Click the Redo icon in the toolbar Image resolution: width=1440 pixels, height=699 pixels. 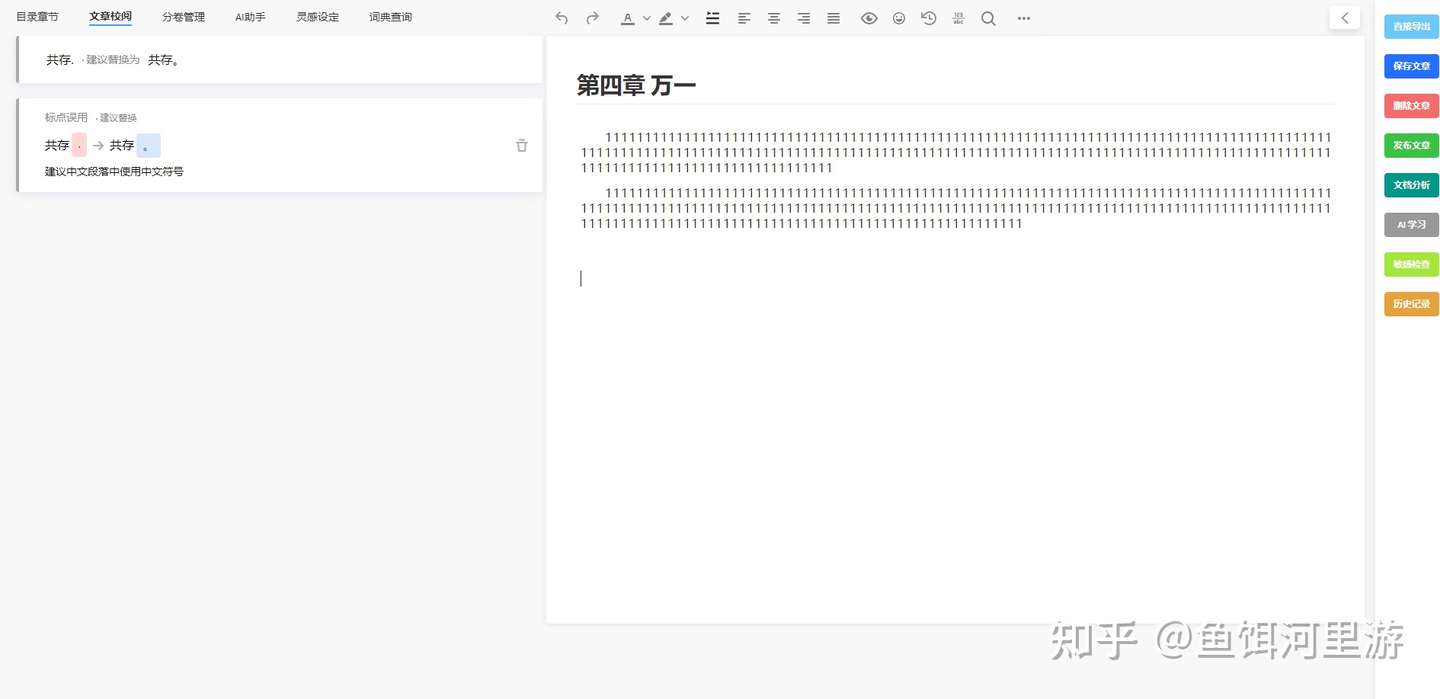(591, 18)
